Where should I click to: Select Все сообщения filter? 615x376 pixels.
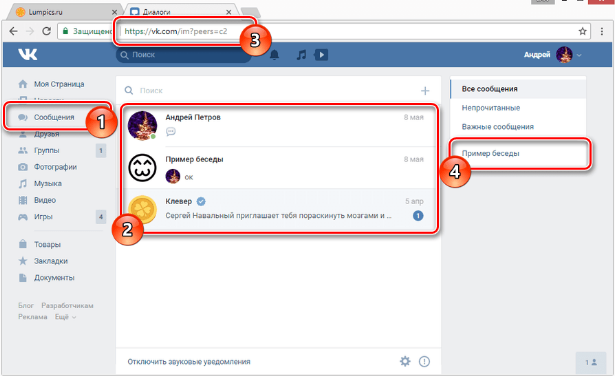coord(518,89)
